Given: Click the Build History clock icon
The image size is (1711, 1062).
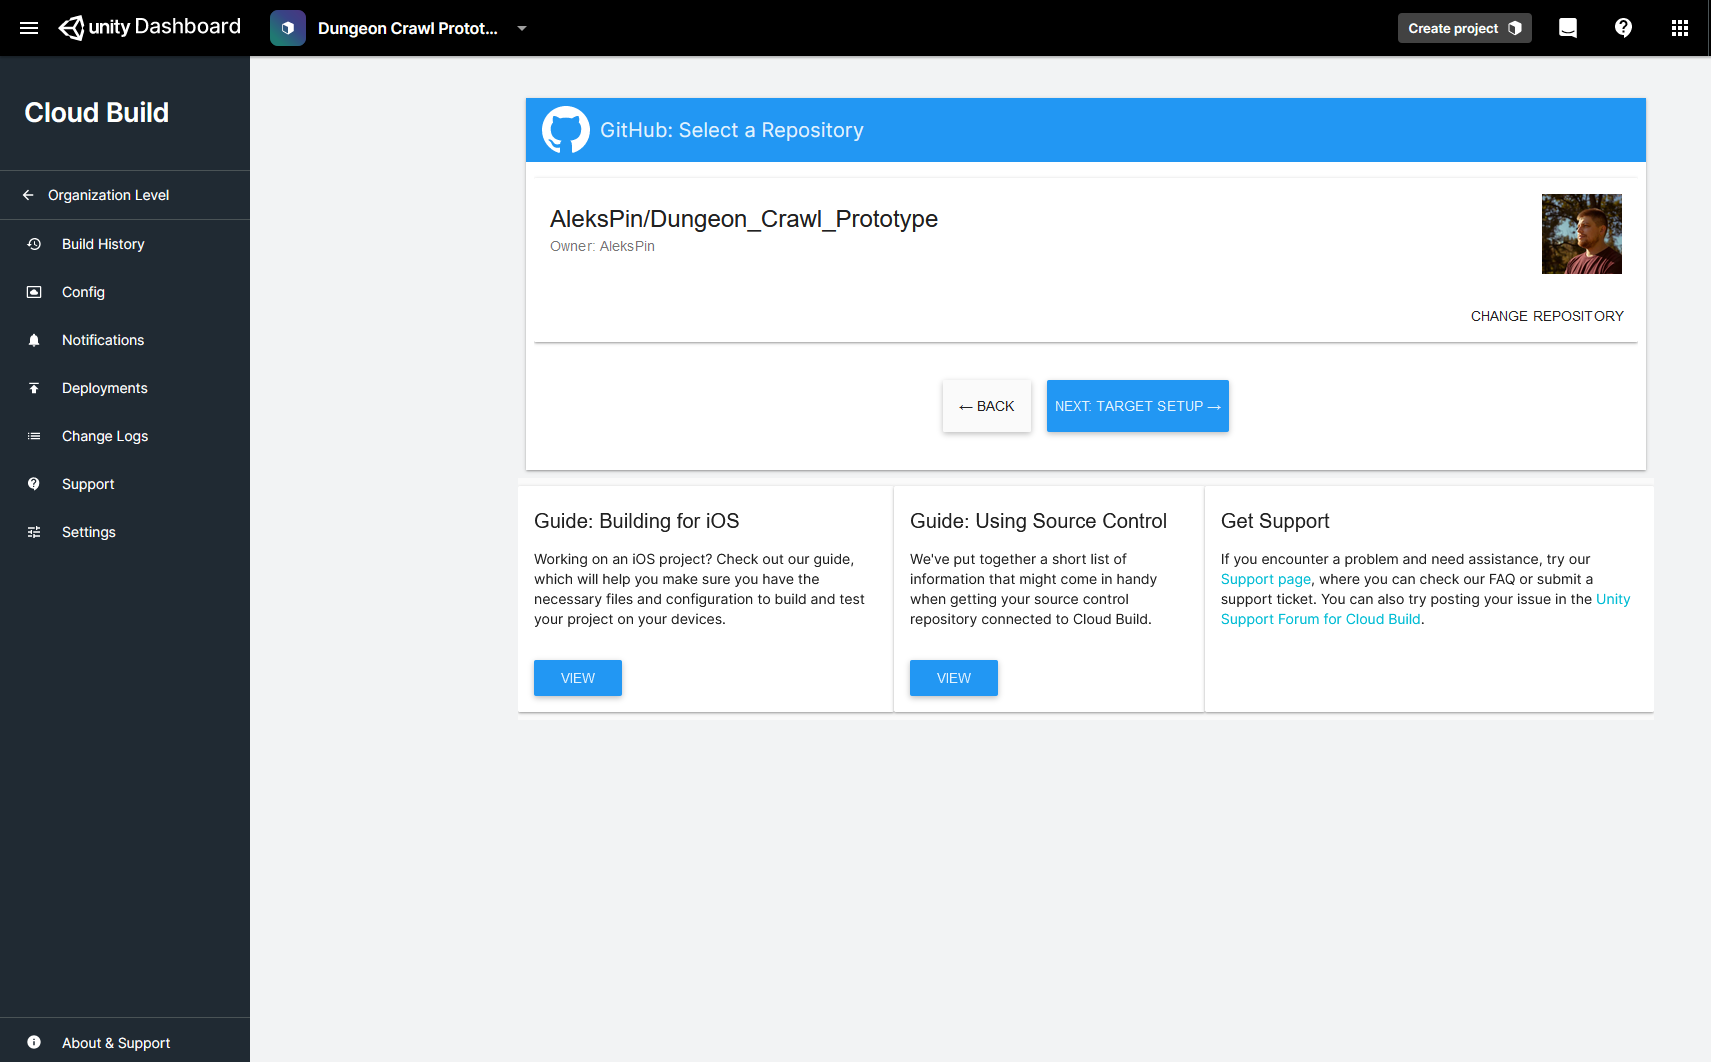Looking at the screenshot, I should [34, 244].
